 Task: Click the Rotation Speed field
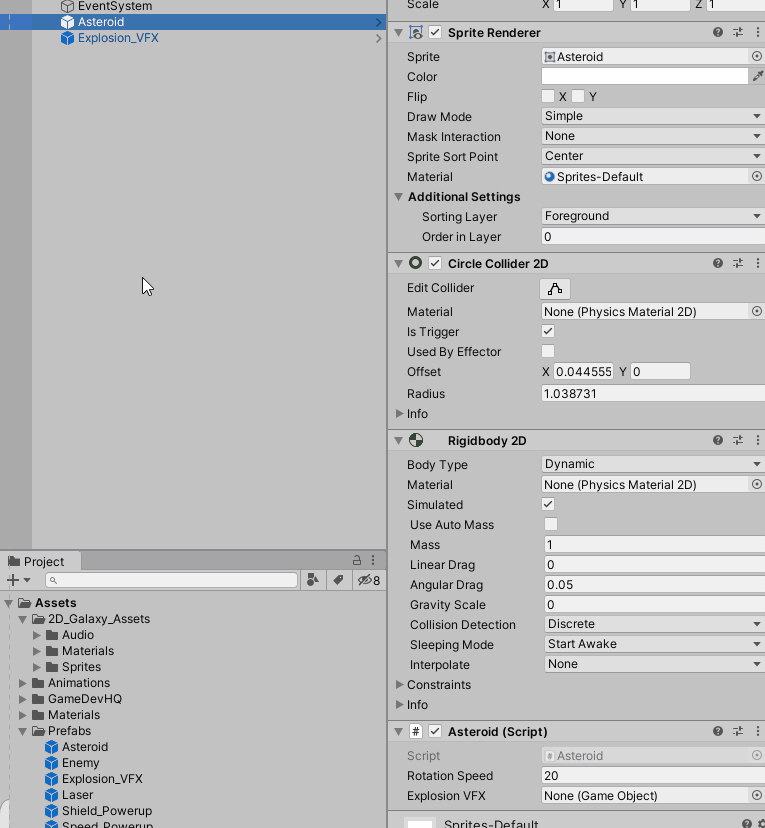click(x=653, y=775)
